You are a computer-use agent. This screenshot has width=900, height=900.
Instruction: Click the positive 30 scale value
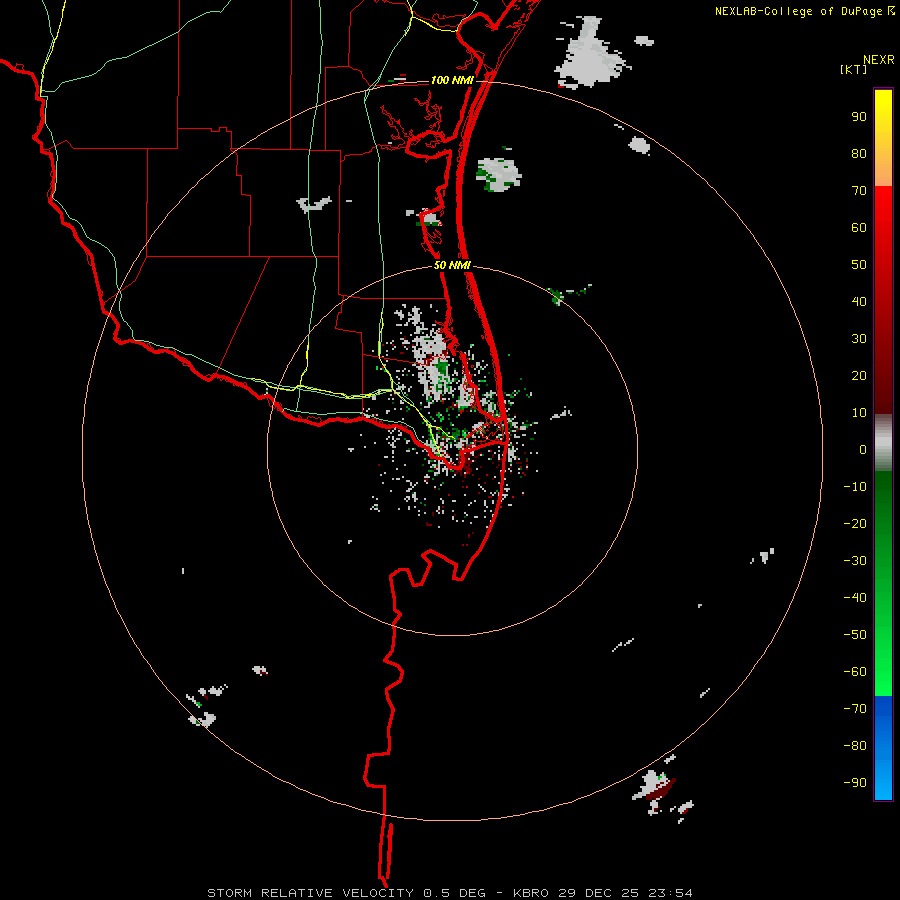pyautogui.click(x=859, y=339)
